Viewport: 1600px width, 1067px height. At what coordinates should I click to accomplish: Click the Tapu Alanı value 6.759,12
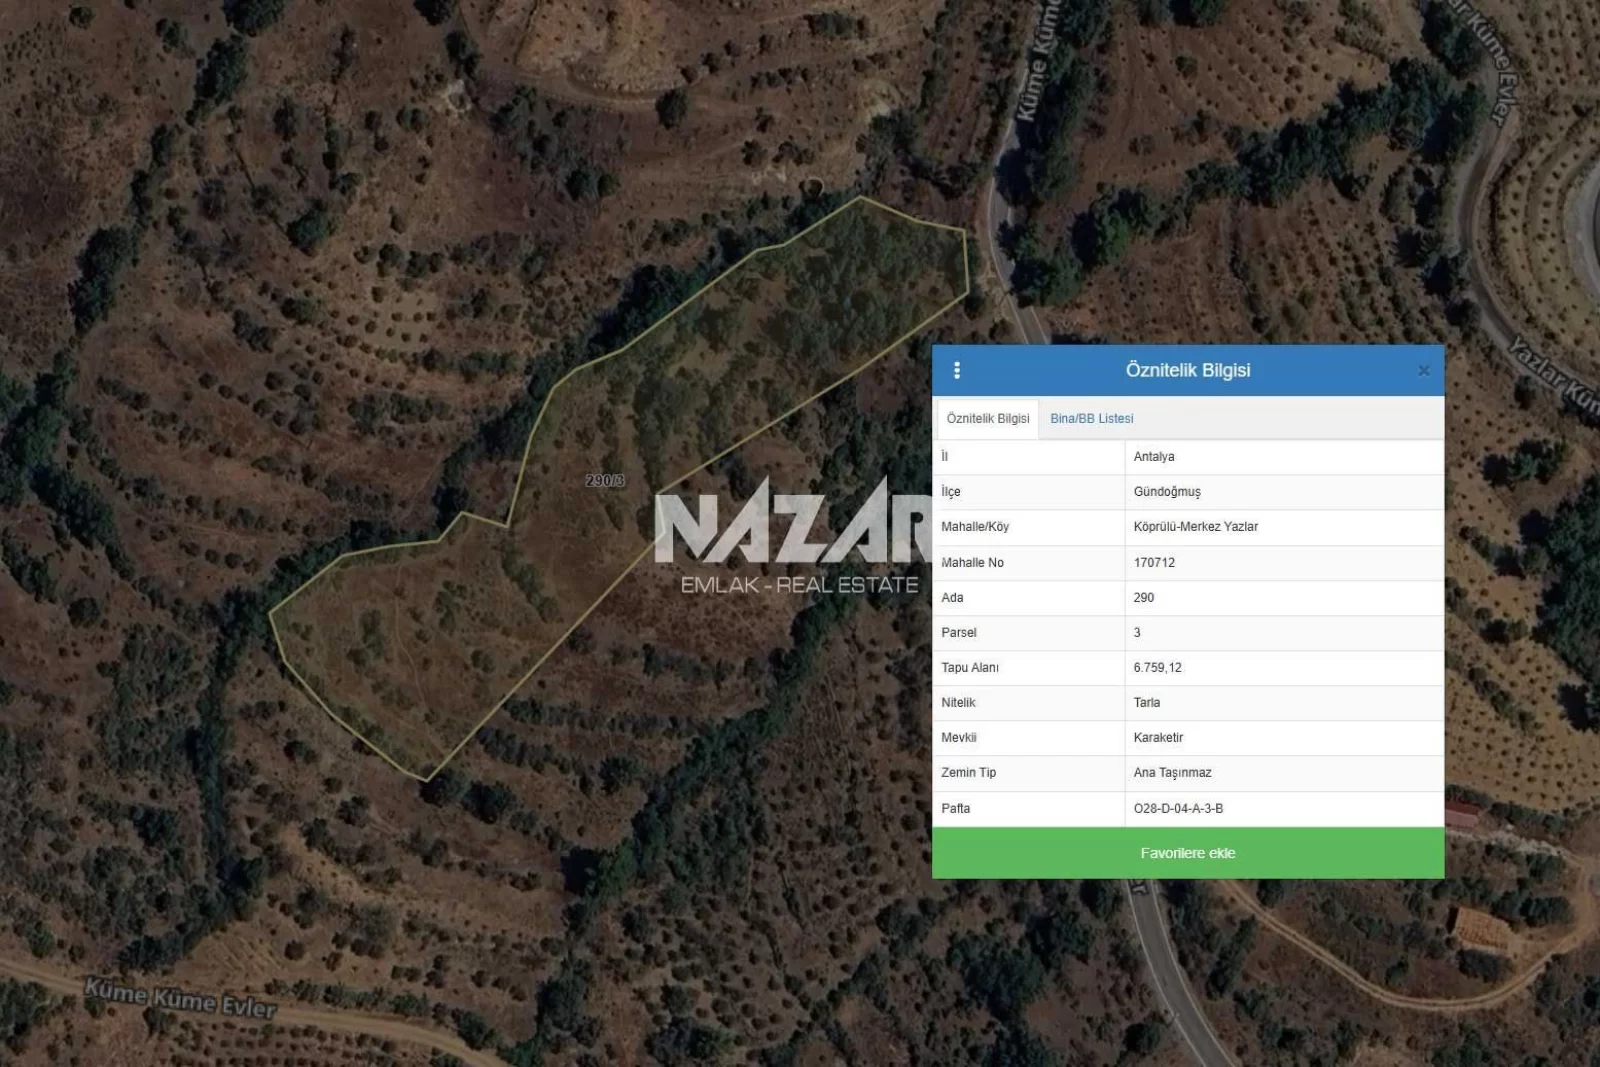(x=1157, y=668)
